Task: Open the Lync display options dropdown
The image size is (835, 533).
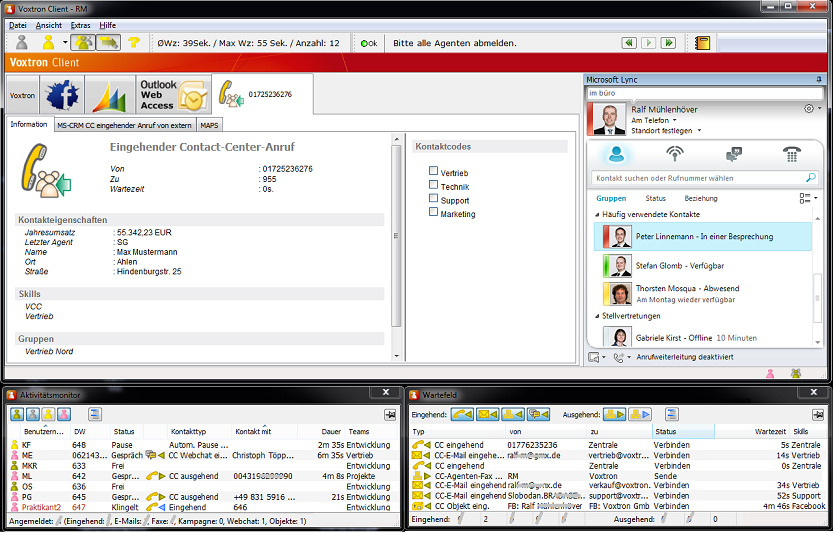Action: 808,198
